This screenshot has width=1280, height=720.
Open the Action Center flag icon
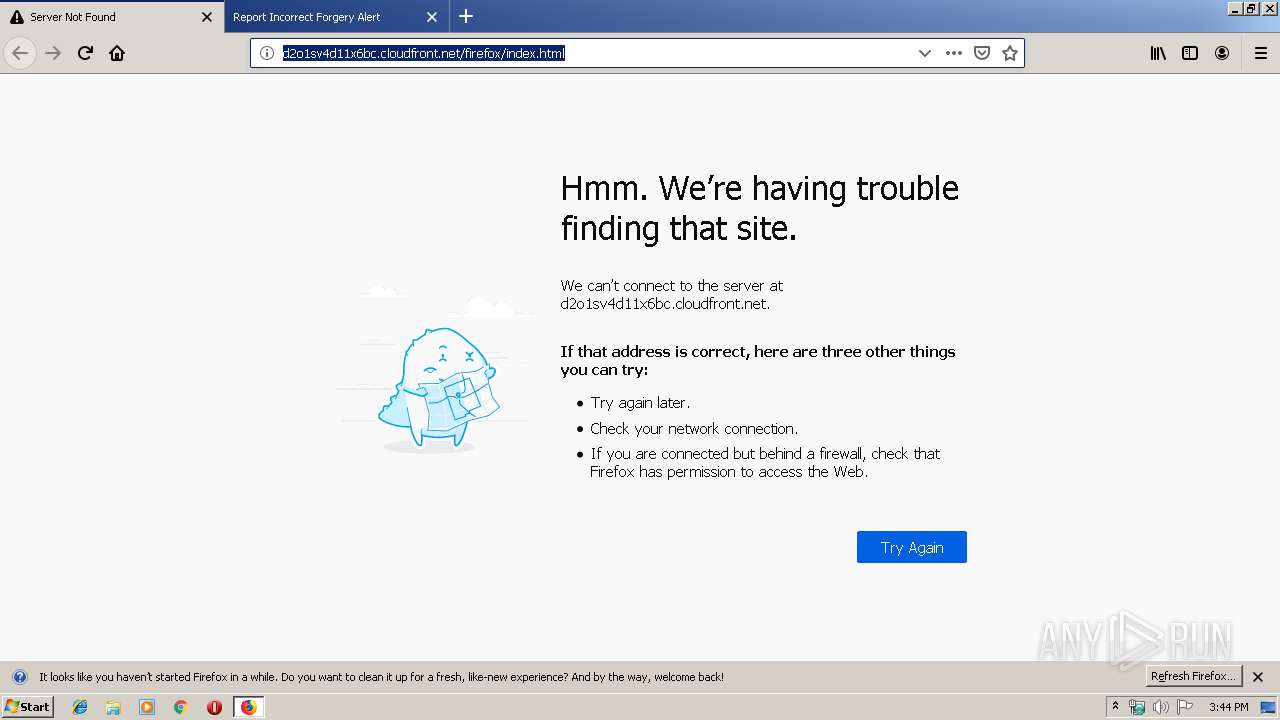1185,707
